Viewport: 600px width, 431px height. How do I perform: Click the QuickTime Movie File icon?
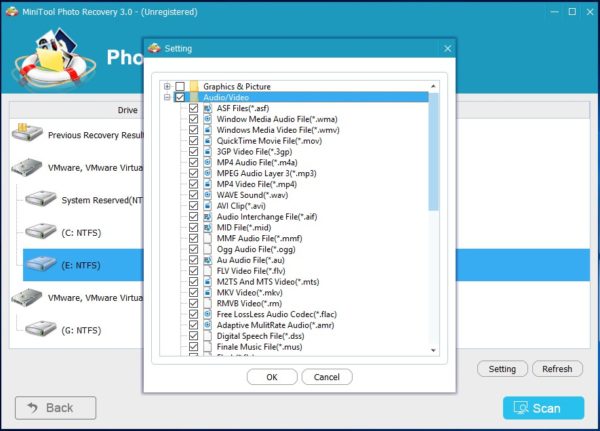(x=207, y=141)
